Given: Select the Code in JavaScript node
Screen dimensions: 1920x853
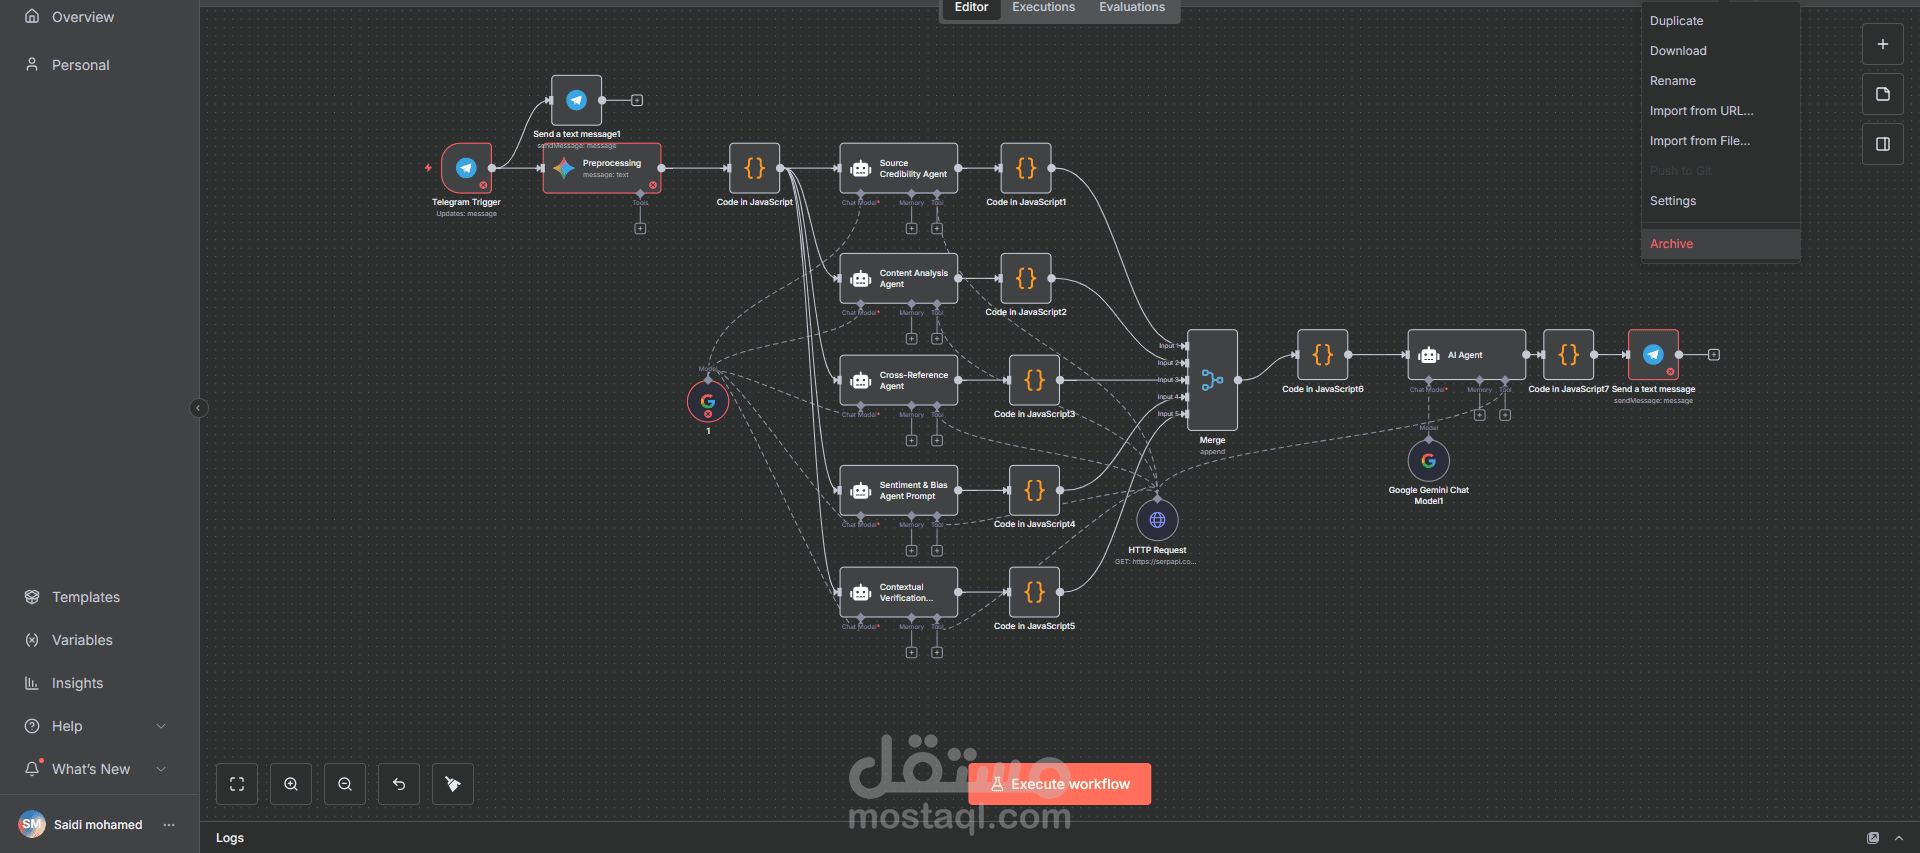Looking at the screenshot, I should pos(754,168).
